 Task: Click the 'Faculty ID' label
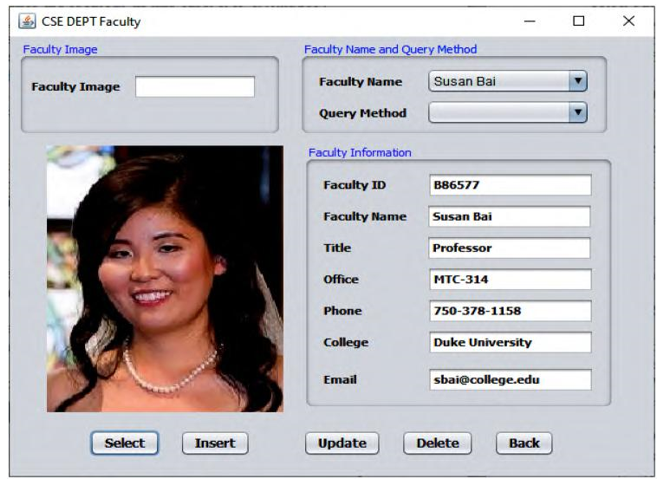click(354, 185)
